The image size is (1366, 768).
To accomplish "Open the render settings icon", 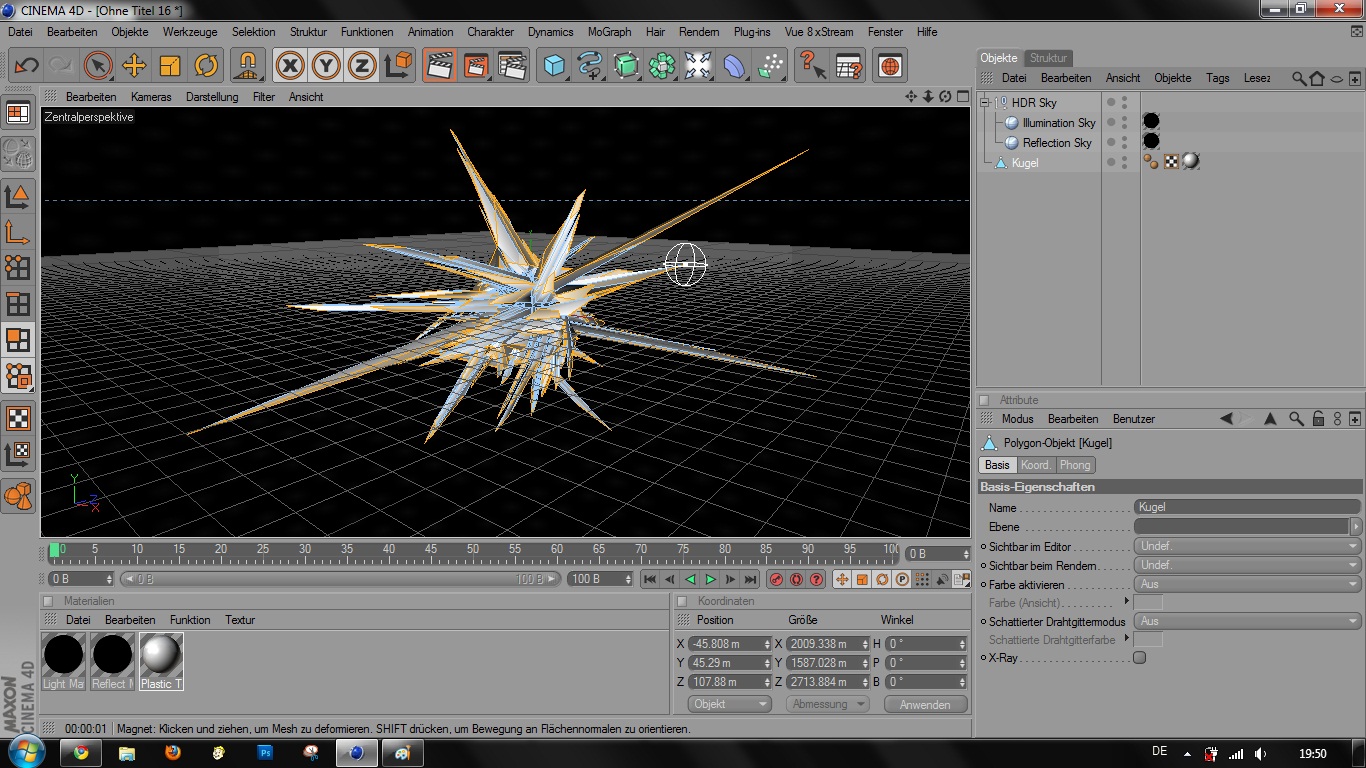I will coord(512,66).
